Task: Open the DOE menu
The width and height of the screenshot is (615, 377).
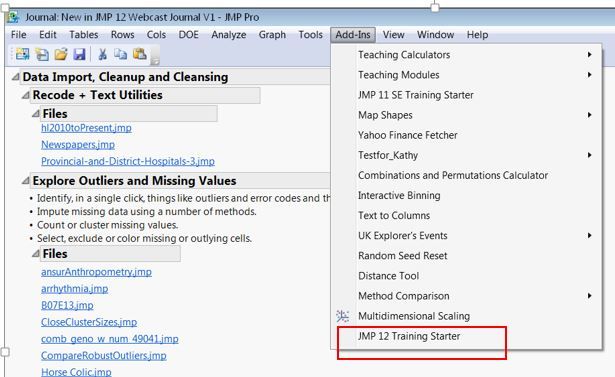Action: (x=188, y=35)
